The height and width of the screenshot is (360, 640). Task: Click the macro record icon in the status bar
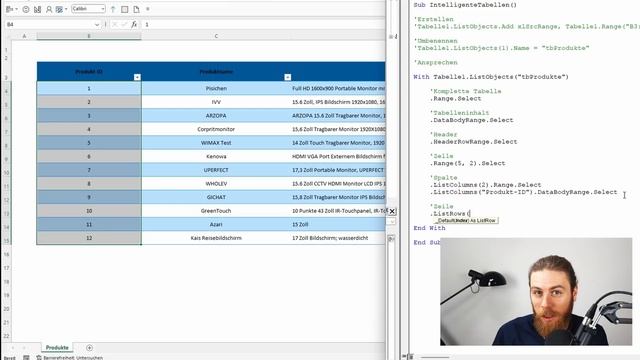pos(26,358)
